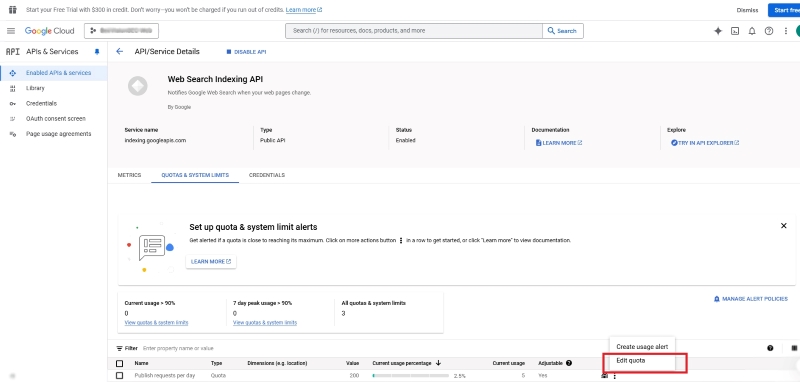
Task: Click the Google Cloud logo
Action: click(x=49, y=31)
